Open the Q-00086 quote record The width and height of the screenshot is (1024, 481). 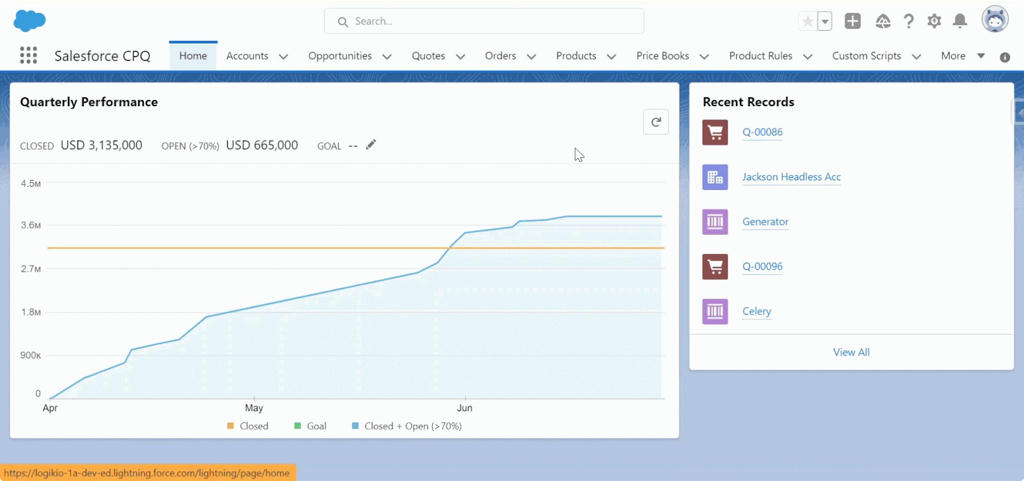click(x=762, y=132)
